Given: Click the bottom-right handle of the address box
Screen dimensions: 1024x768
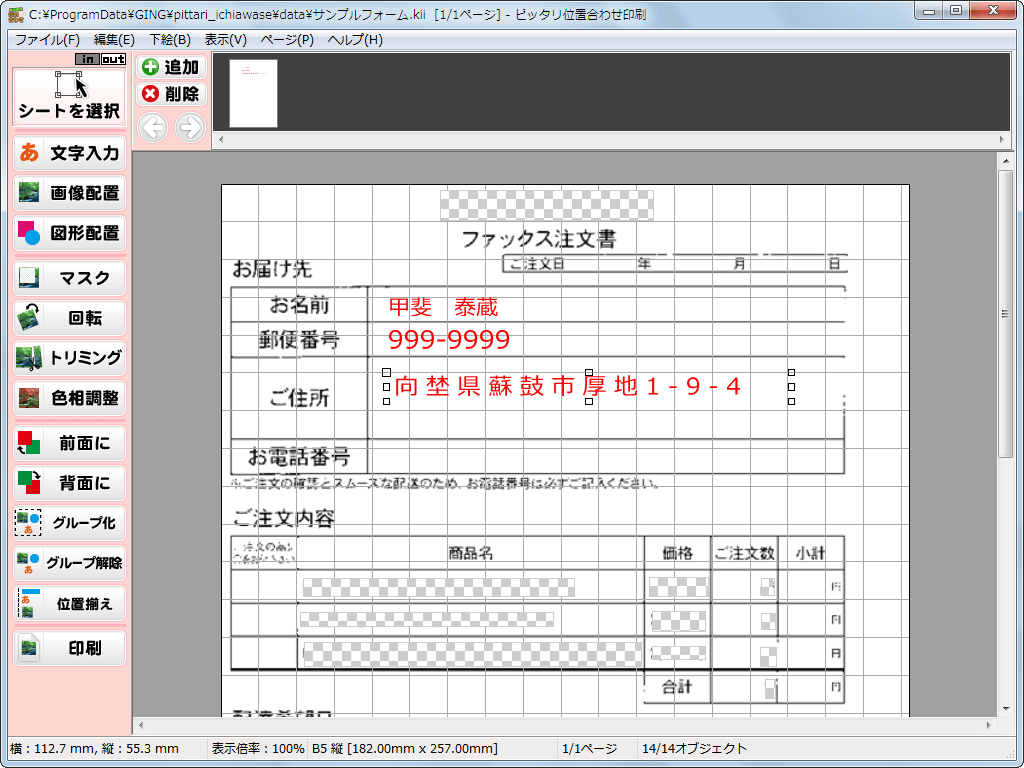Looking at the screenshot, I should [x=792, y=402].
